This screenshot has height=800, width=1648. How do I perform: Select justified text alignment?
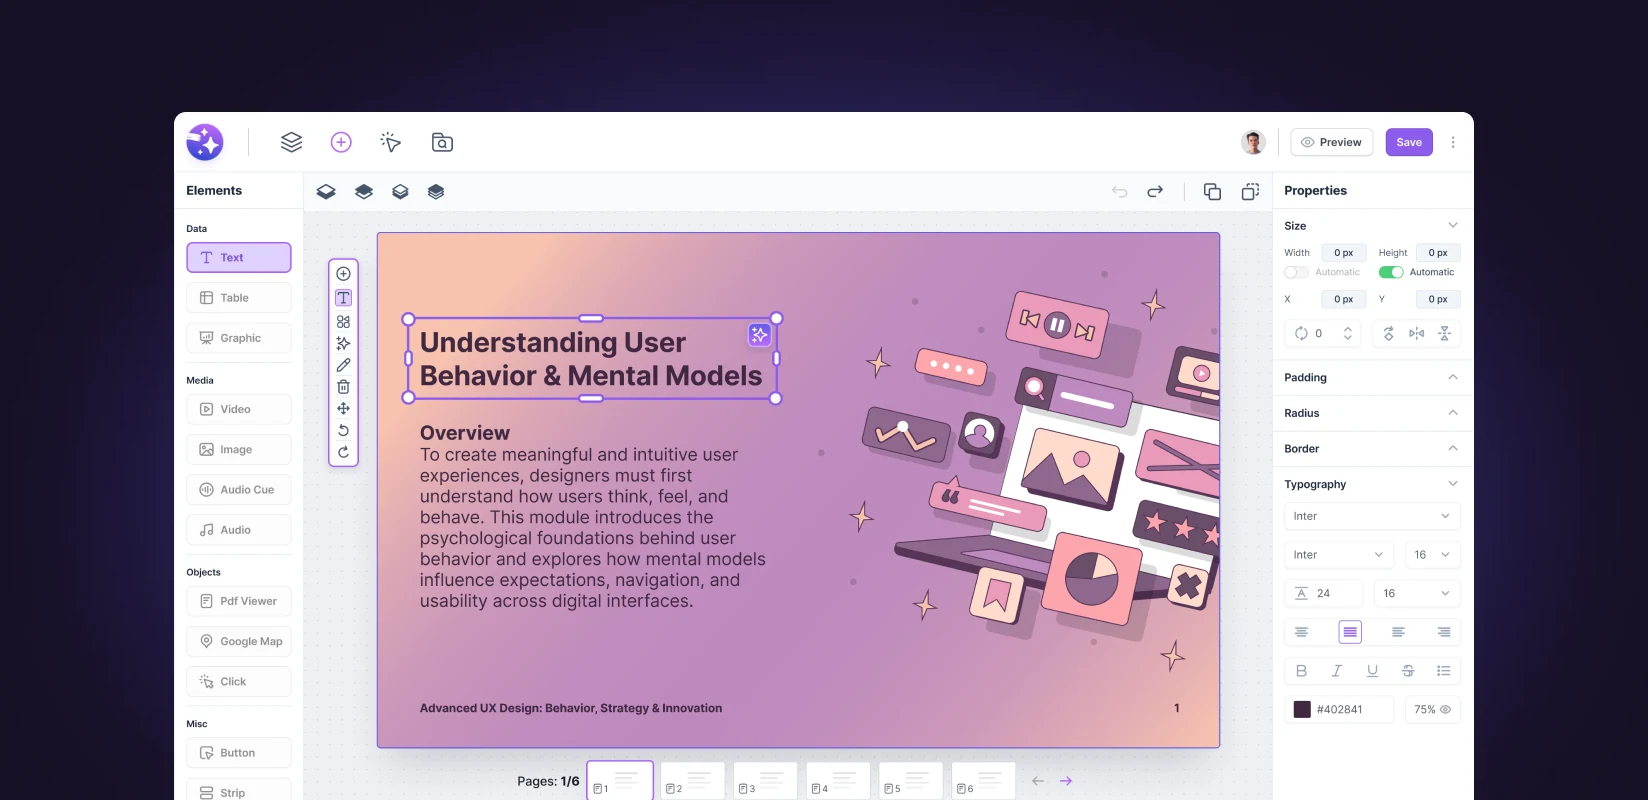click(1350, 632)
